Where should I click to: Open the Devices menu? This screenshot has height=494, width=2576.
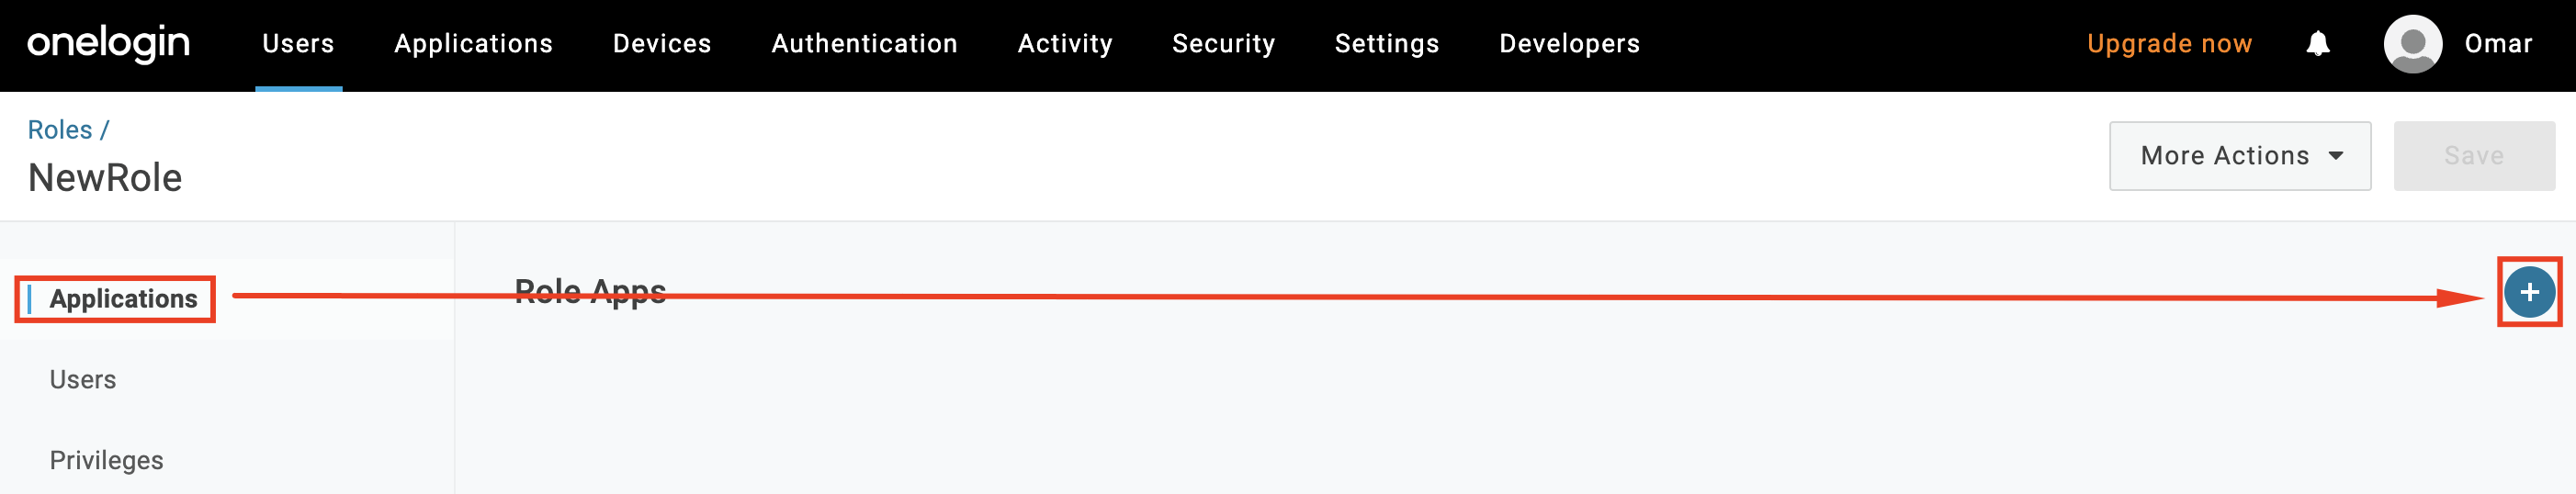pos(662,44)
